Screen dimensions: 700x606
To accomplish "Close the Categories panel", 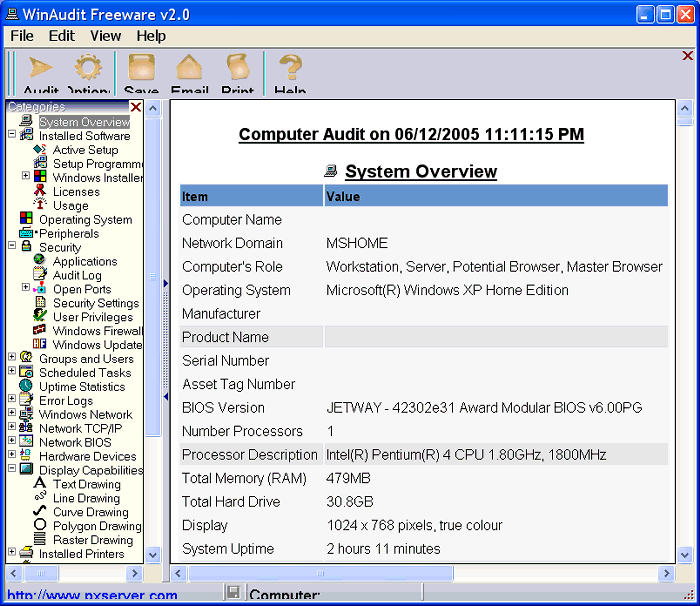I will [x=136, y=107].
